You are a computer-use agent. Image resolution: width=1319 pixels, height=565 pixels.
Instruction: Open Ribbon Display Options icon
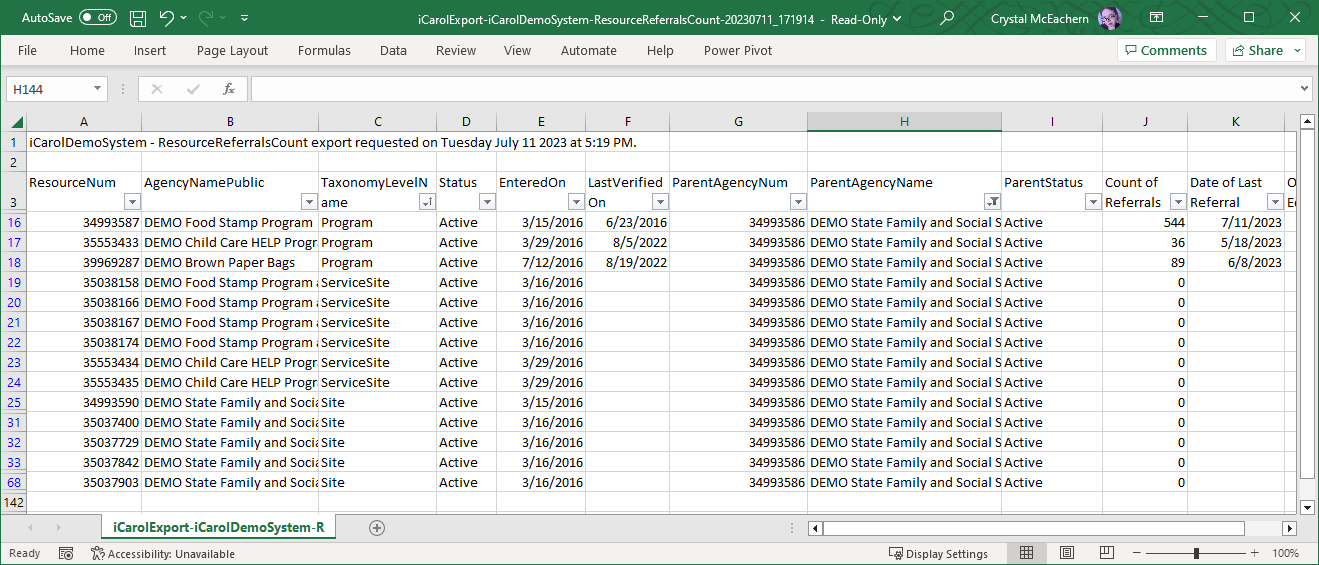[1156, 18]
